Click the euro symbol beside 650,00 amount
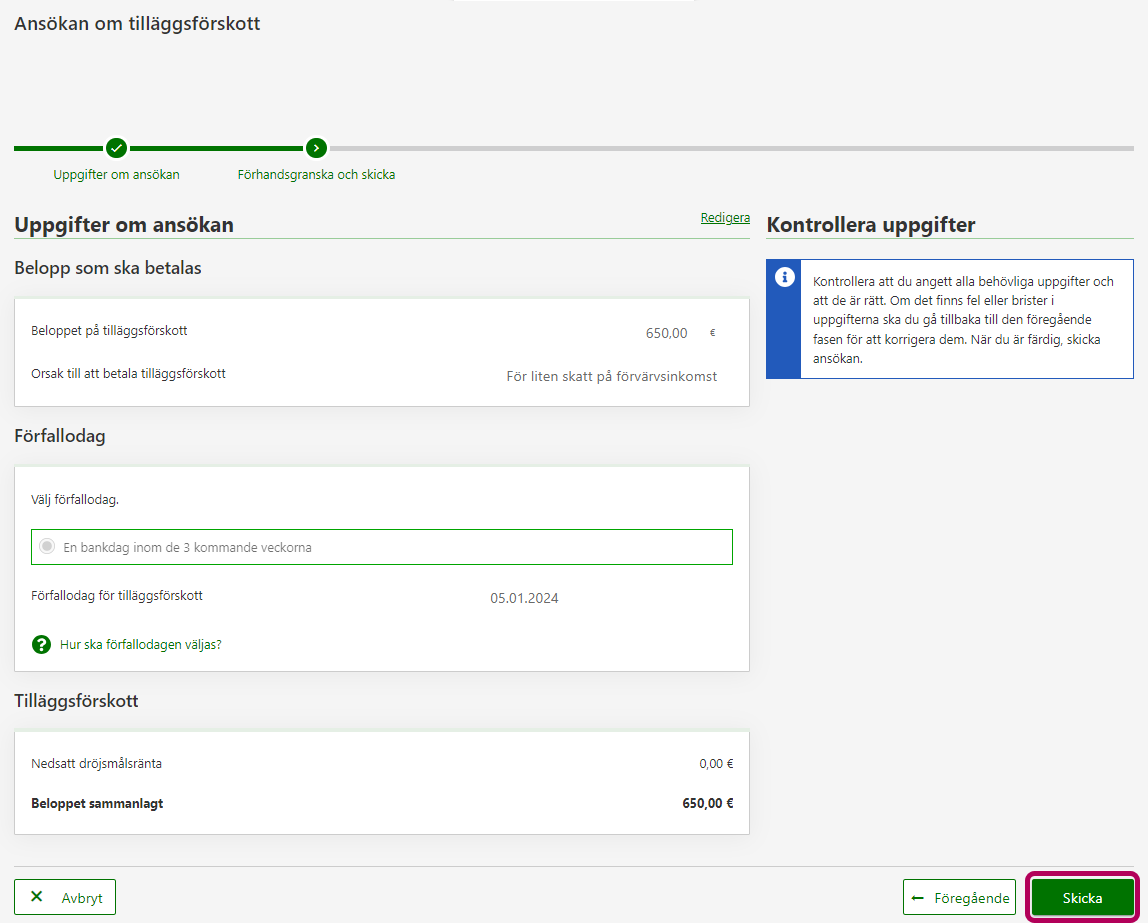The width and height of the screenshot is (1148, 923). pos(713,333)
